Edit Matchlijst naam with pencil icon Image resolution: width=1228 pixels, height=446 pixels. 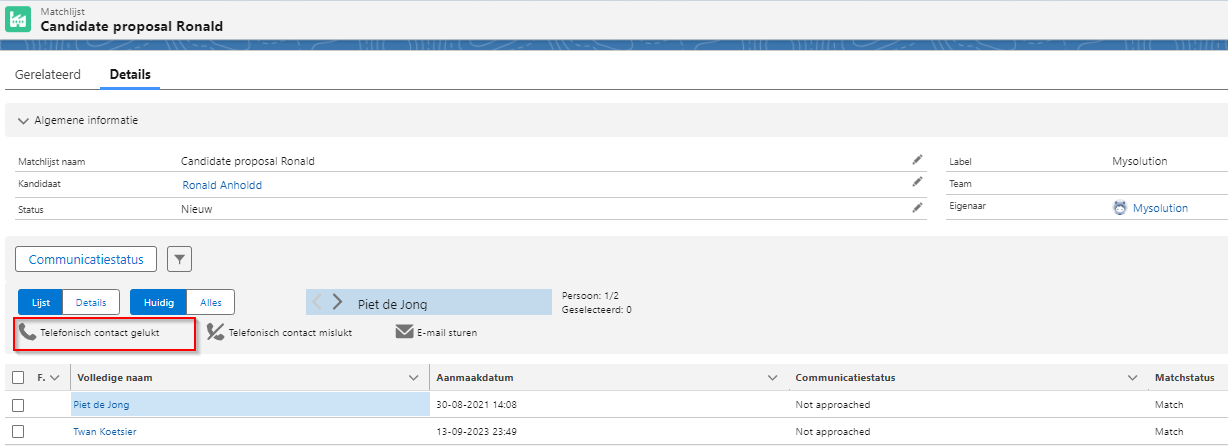(917, 160)
